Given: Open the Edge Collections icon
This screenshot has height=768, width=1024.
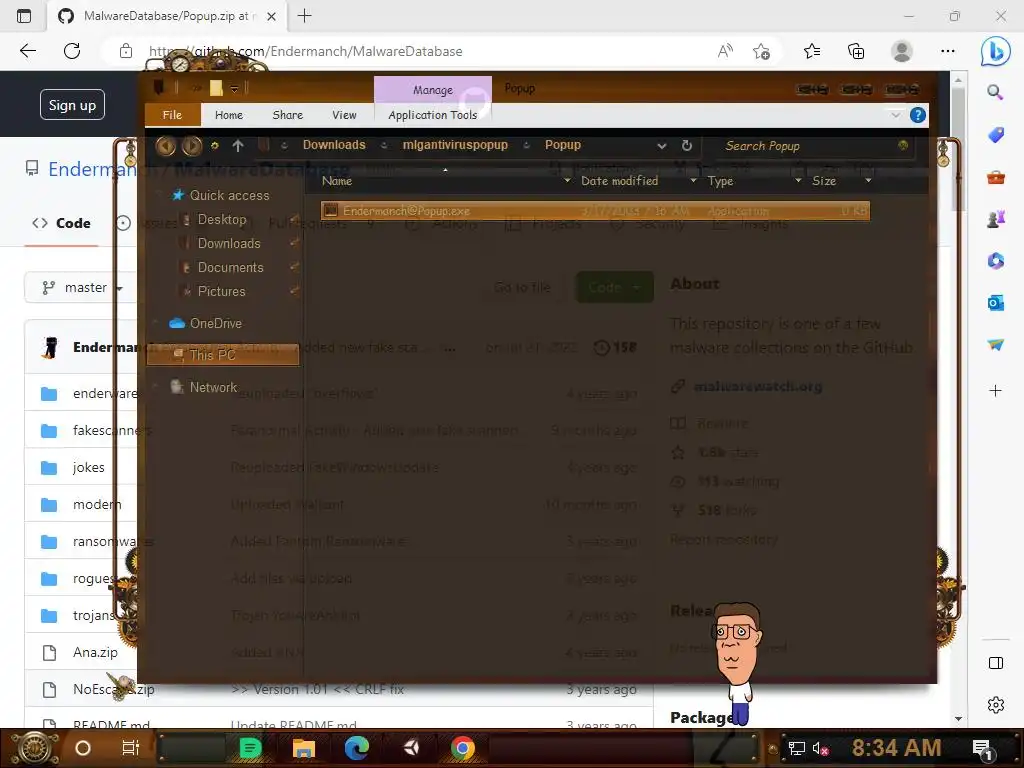Looking at the screenshot, I should pos(856,51).
